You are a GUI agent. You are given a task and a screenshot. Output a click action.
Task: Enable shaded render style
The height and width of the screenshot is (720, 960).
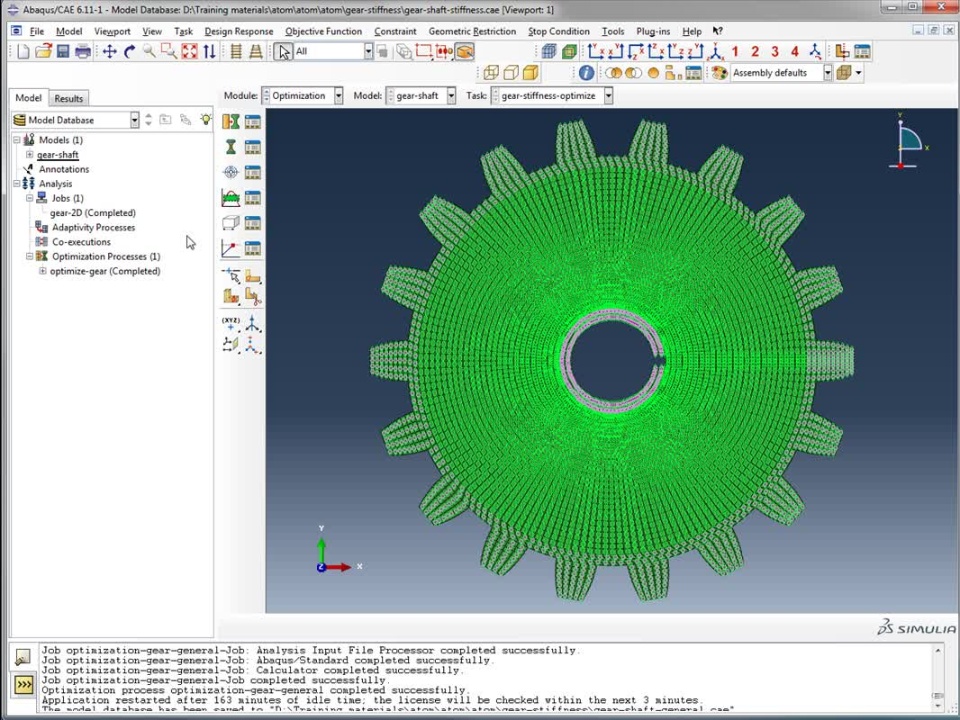point(531,73)
